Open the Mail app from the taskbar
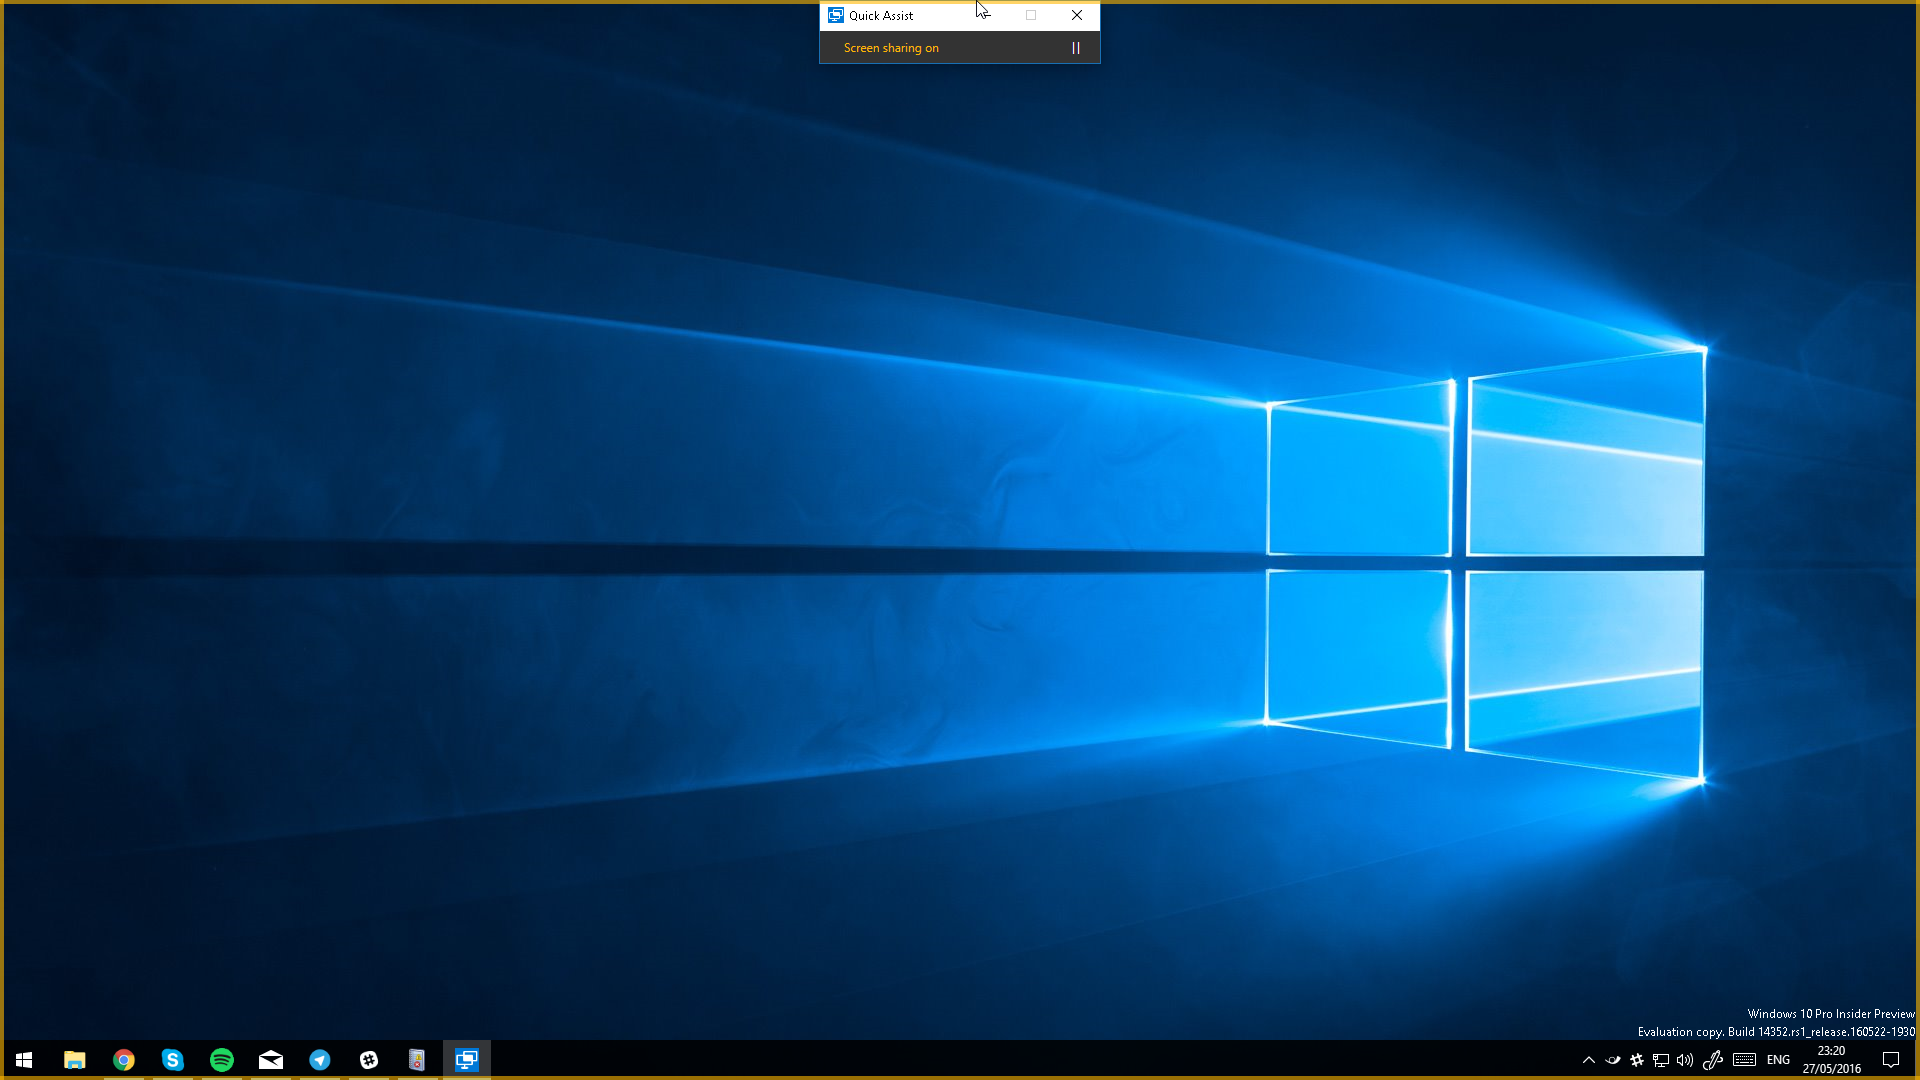This screenshot has width=1920, height=1080. [x=270, y=1060]
